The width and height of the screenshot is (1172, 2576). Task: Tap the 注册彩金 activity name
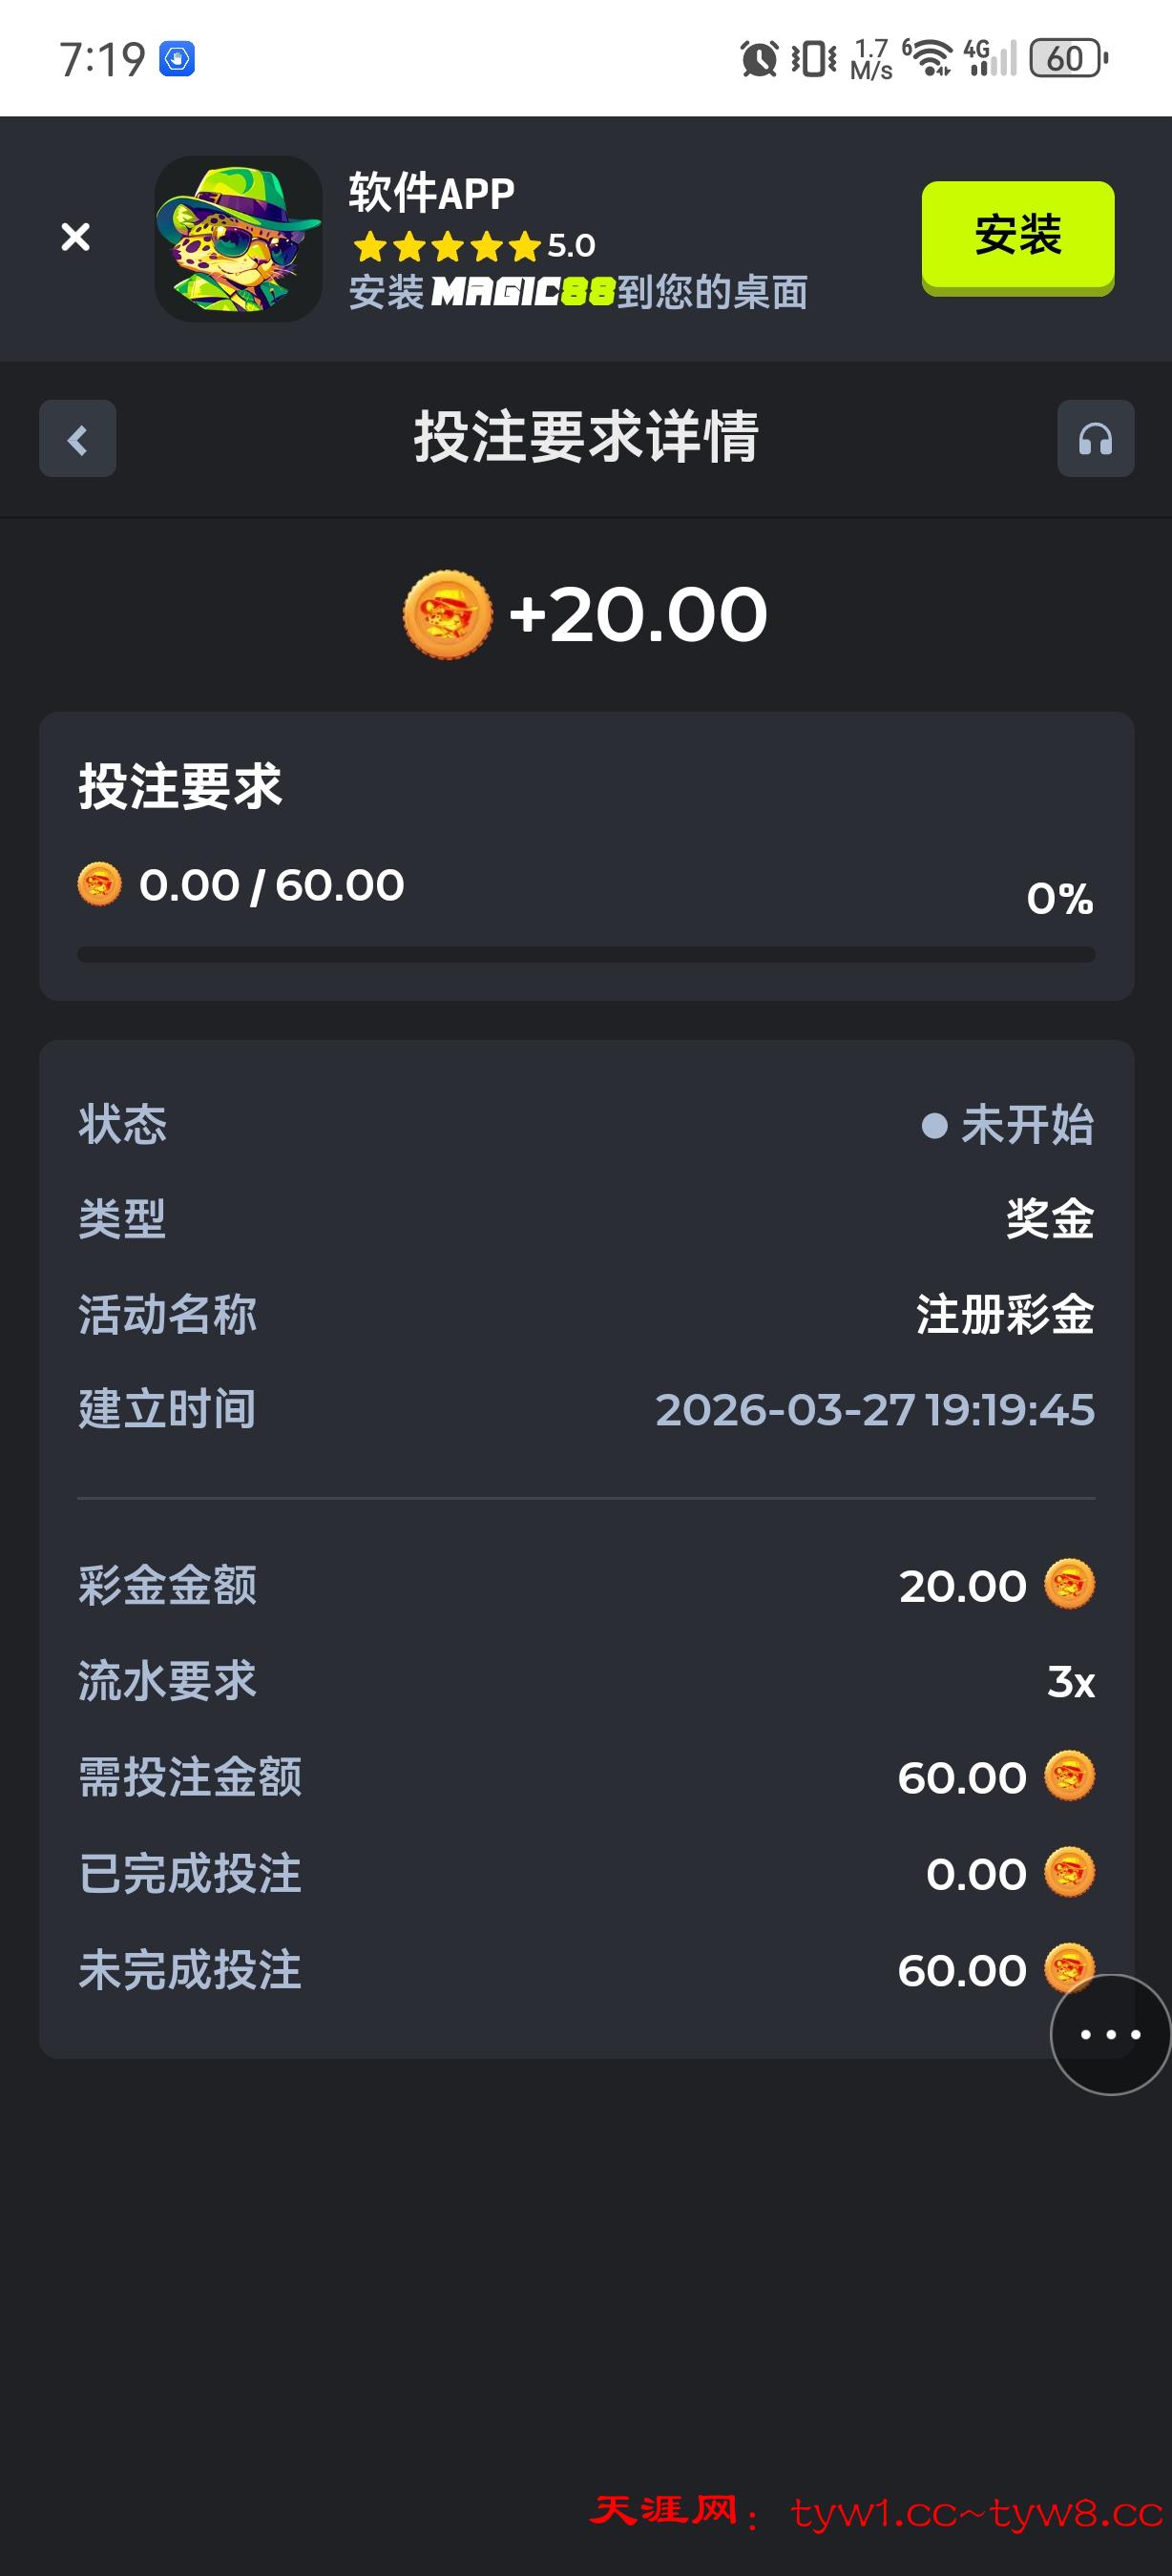(1005, 1314)
